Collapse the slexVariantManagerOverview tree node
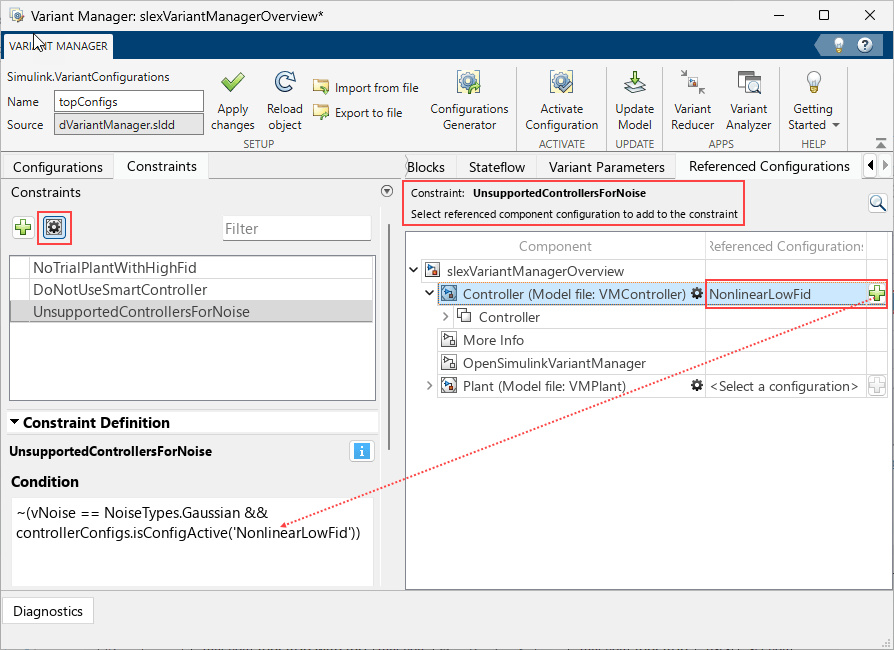This screenshot has height=650, width=894. [x=414, y=270]
